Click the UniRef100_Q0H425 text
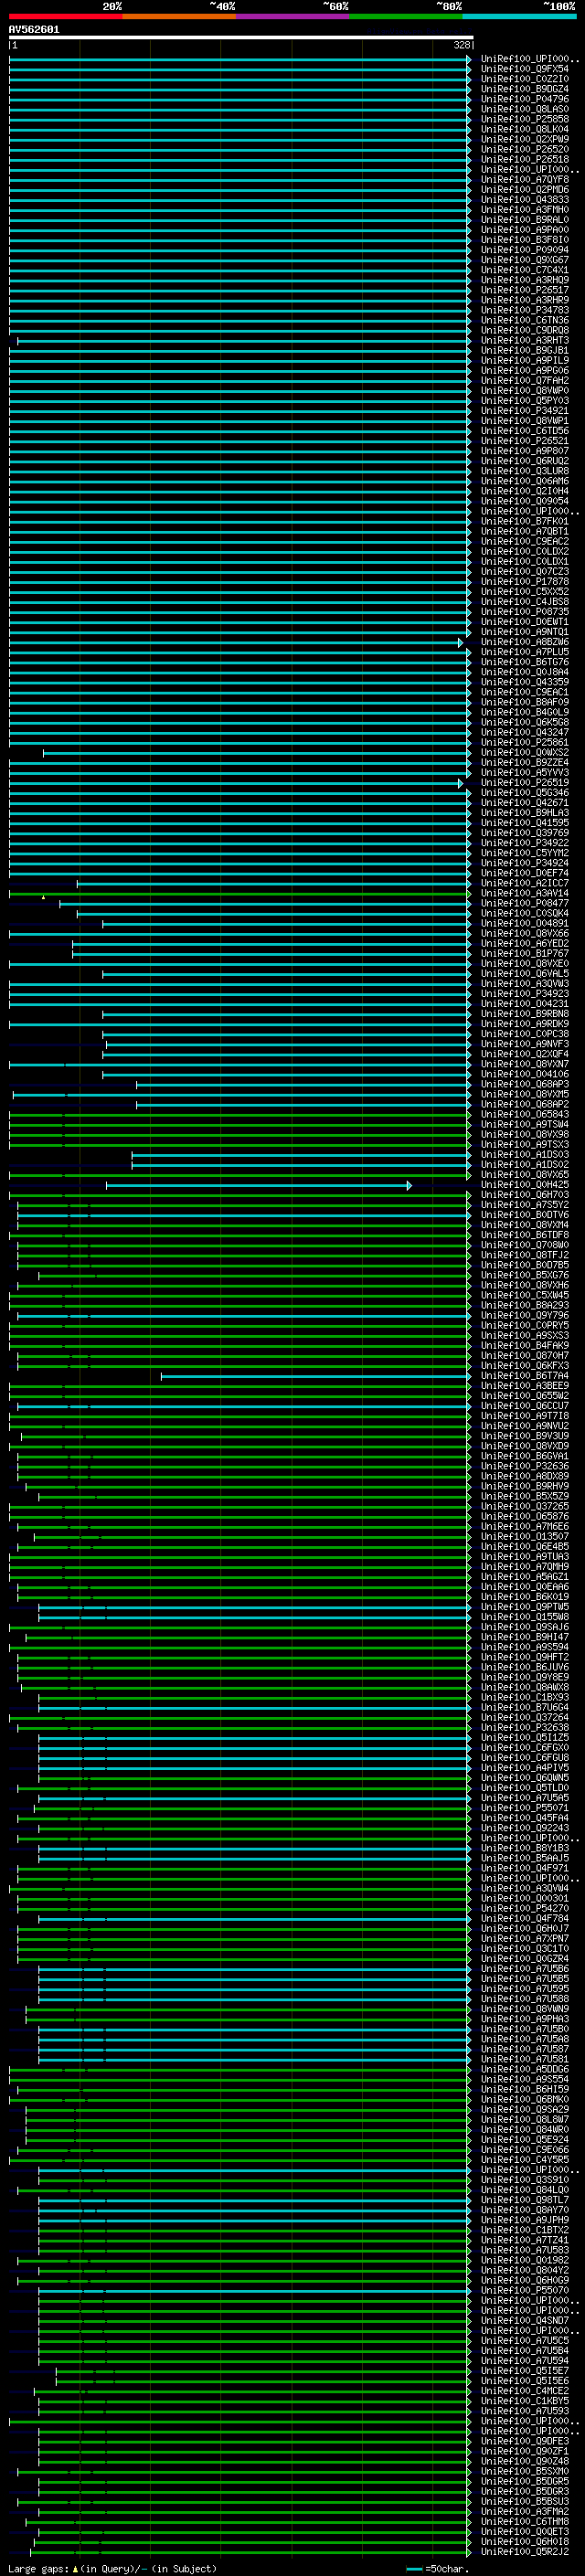Image resolution: width=585 pixels, height=2576 pixels. click(525, 1185)
